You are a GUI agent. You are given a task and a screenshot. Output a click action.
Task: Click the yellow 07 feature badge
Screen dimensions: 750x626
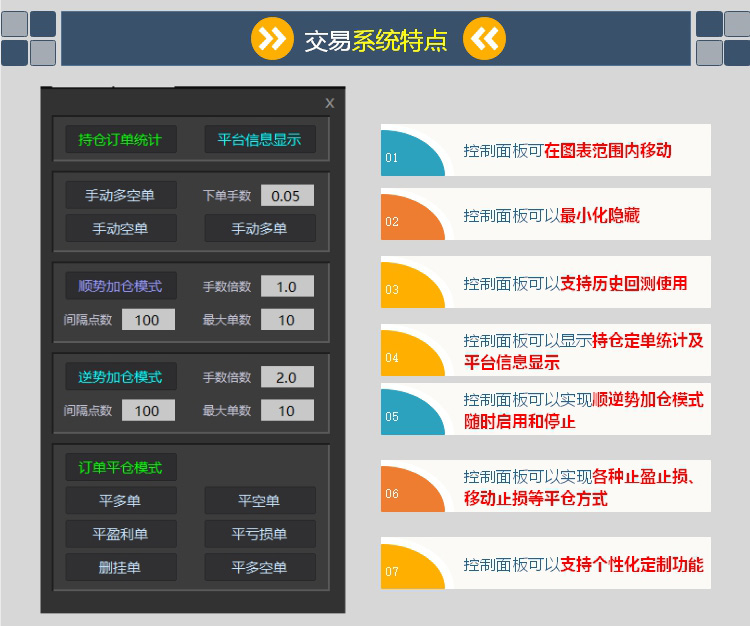[x=412, y=566]
